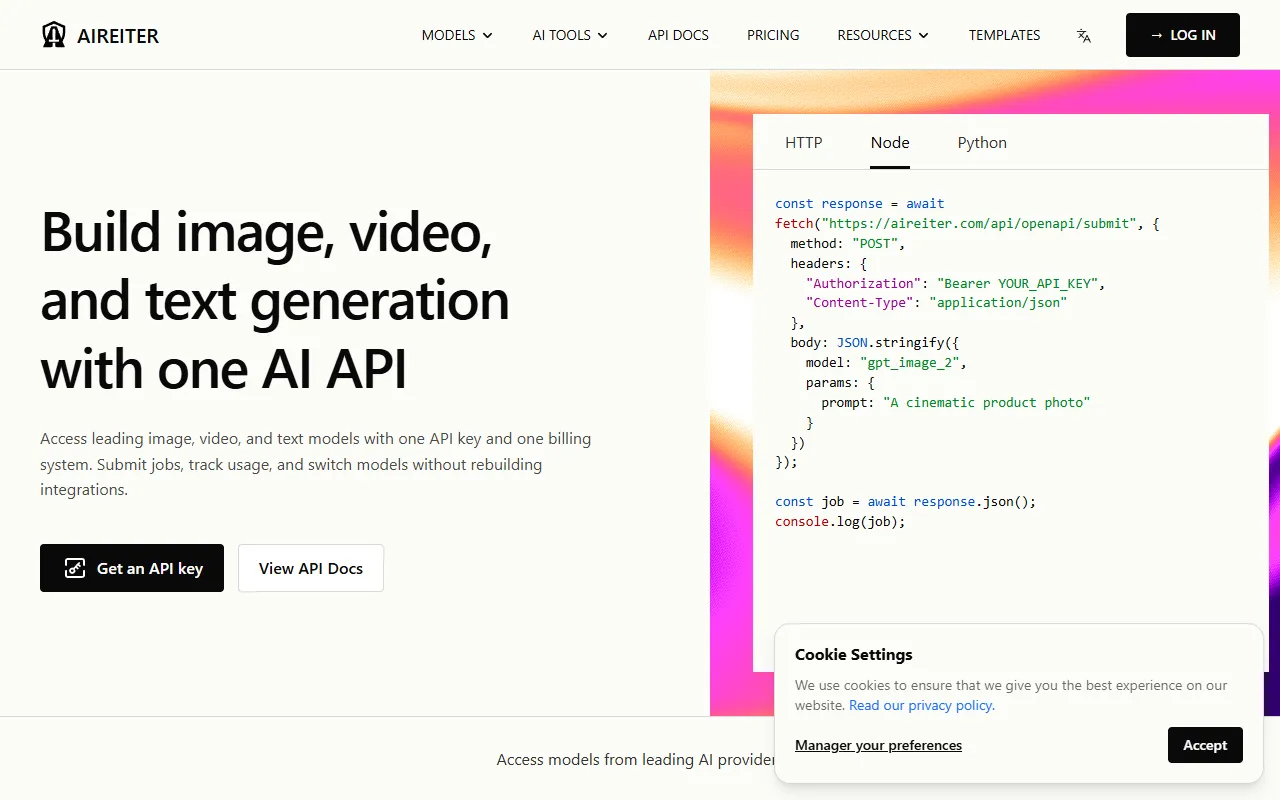The image size is (1280, 800).
Task: Switch to the Python code tab
Action: pyautogui.click(x=982, y=142)
